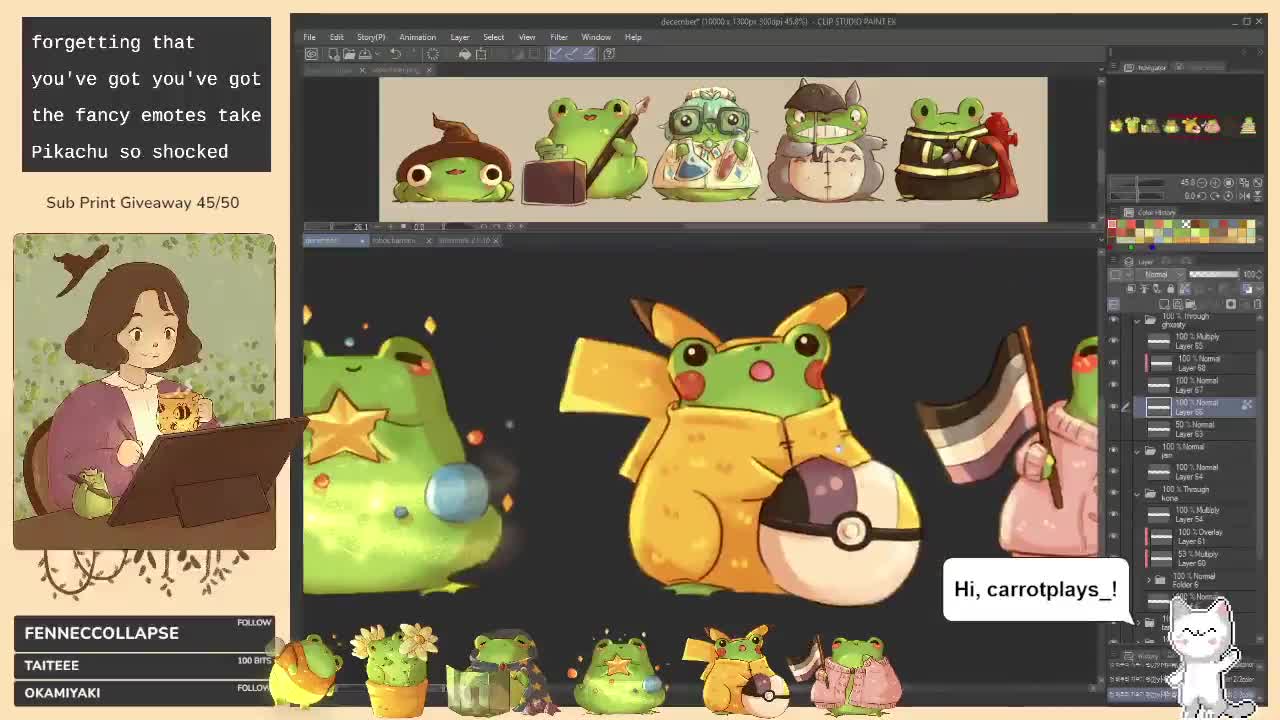Click the Navigator rotate right icon
The width and height of the screenshot is (1280, 720).
1215,196
